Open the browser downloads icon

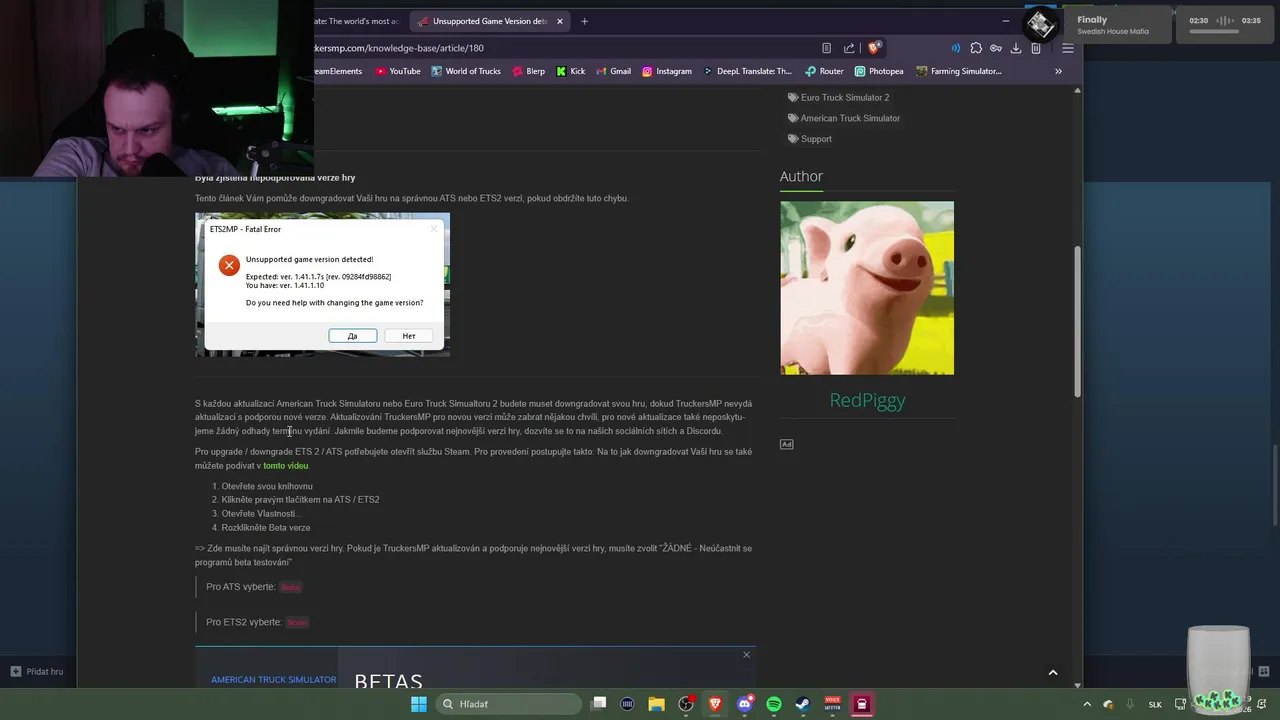[1016, 48]
